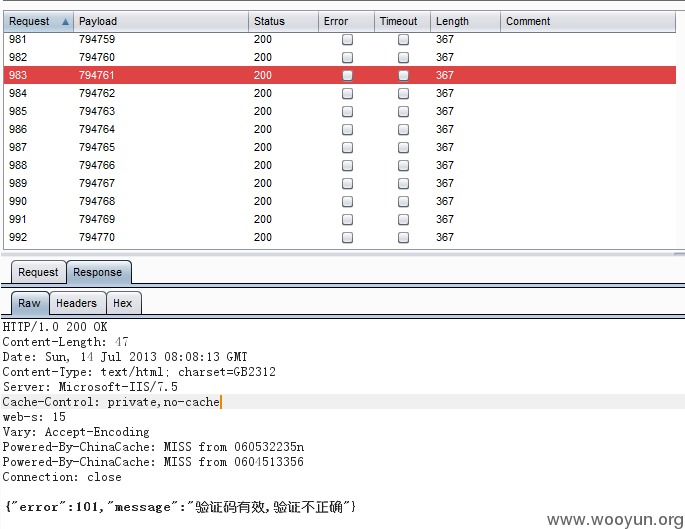Select payload 794759 in row 981

click(x=97, y=39)
